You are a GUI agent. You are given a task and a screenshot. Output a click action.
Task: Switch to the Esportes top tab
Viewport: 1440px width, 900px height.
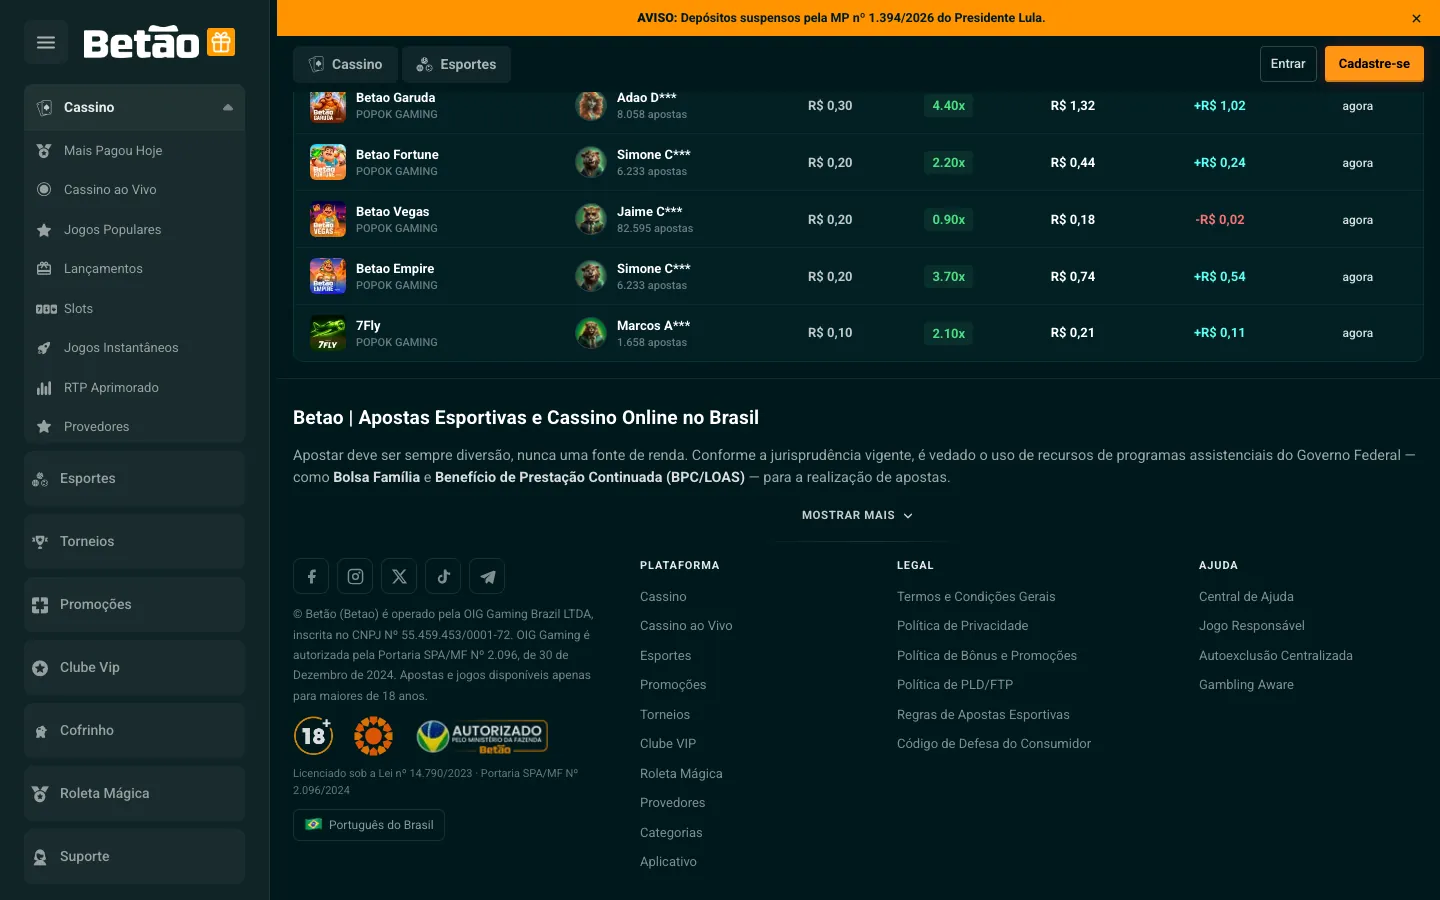tap(457, 64)
